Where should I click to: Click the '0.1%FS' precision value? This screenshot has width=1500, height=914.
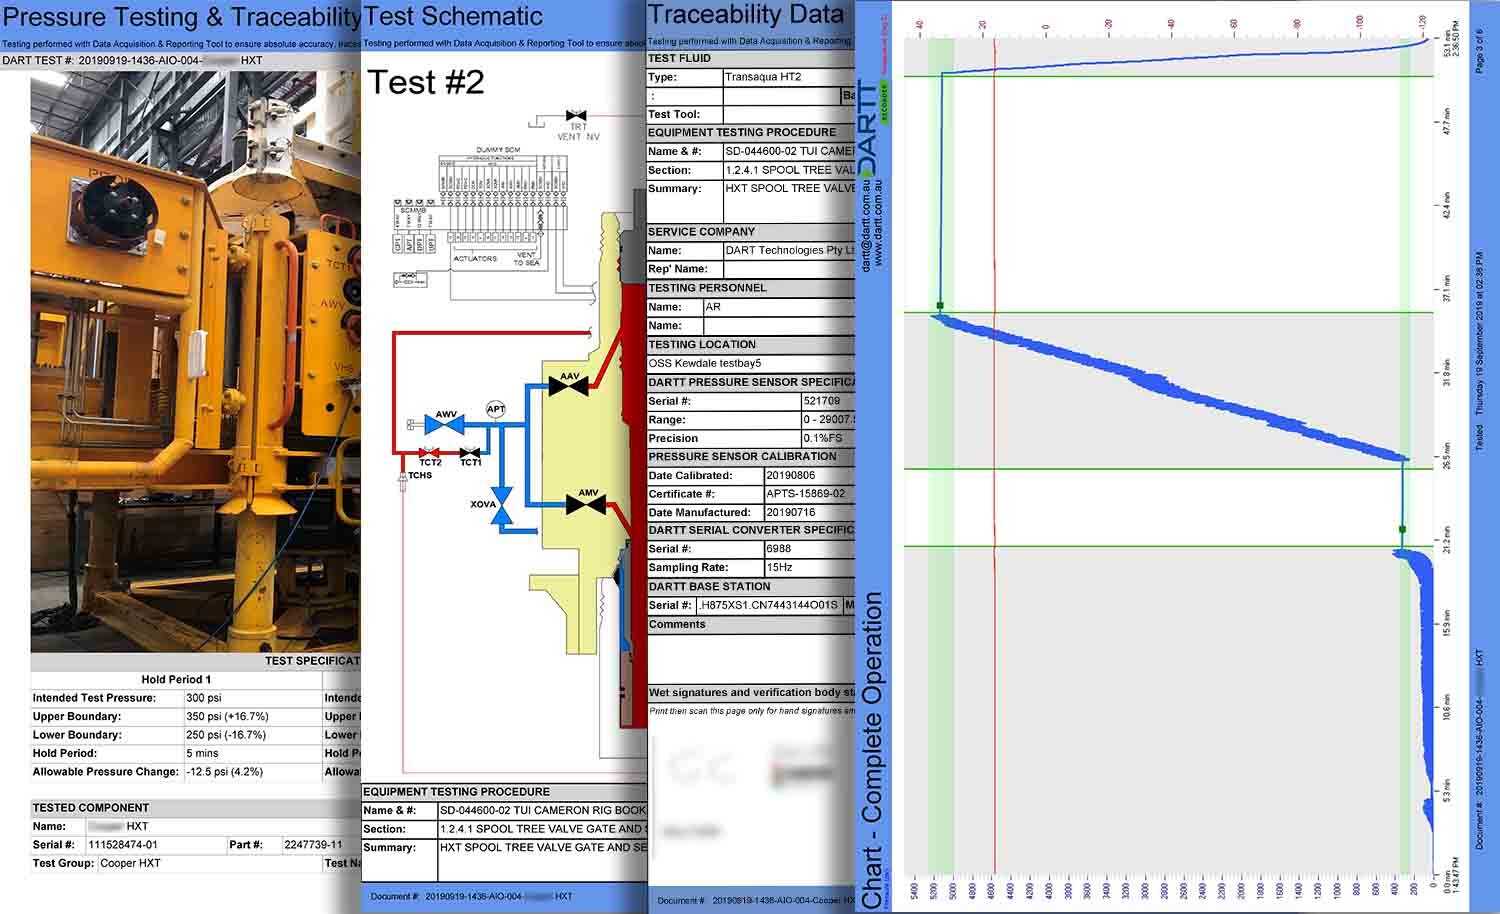824,438
